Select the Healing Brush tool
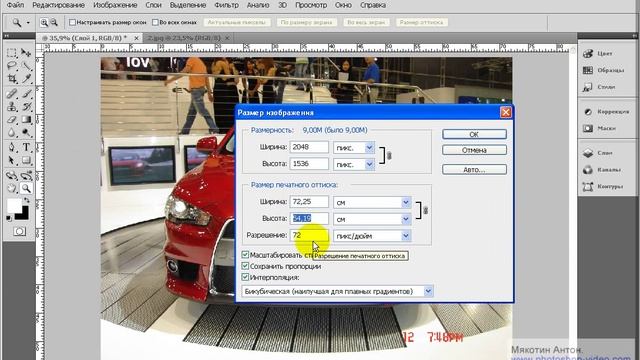The width and height of the screenshot is (640, 360). pyautogui.click(x=11, y=93)
